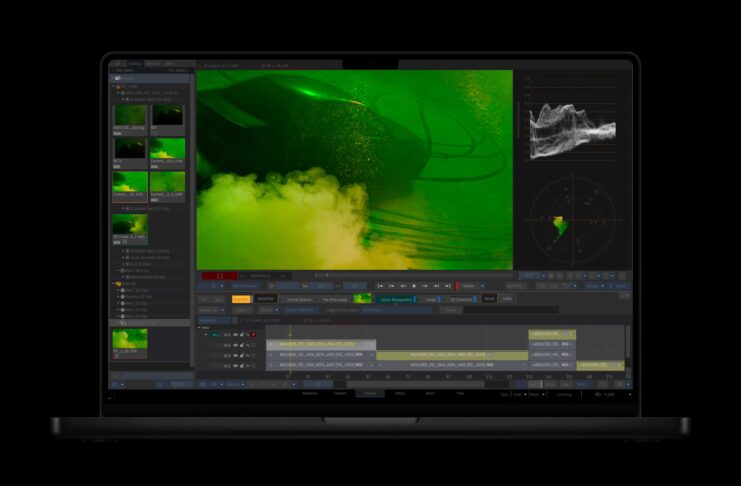The image size is (741, 486).
Task: Click the play backward transport icon
Action: [401, 286]
